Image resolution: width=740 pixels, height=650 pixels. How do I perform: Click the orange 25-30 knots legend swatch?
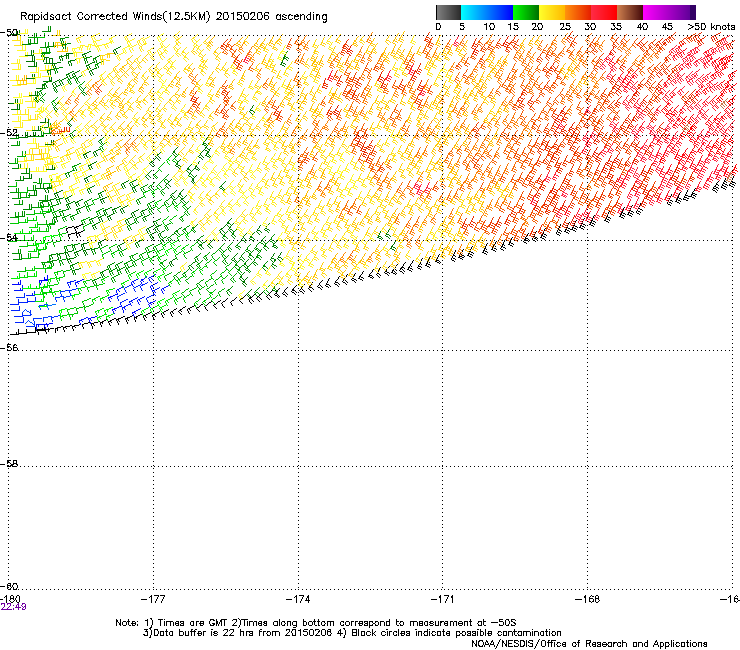click(578, 12)
